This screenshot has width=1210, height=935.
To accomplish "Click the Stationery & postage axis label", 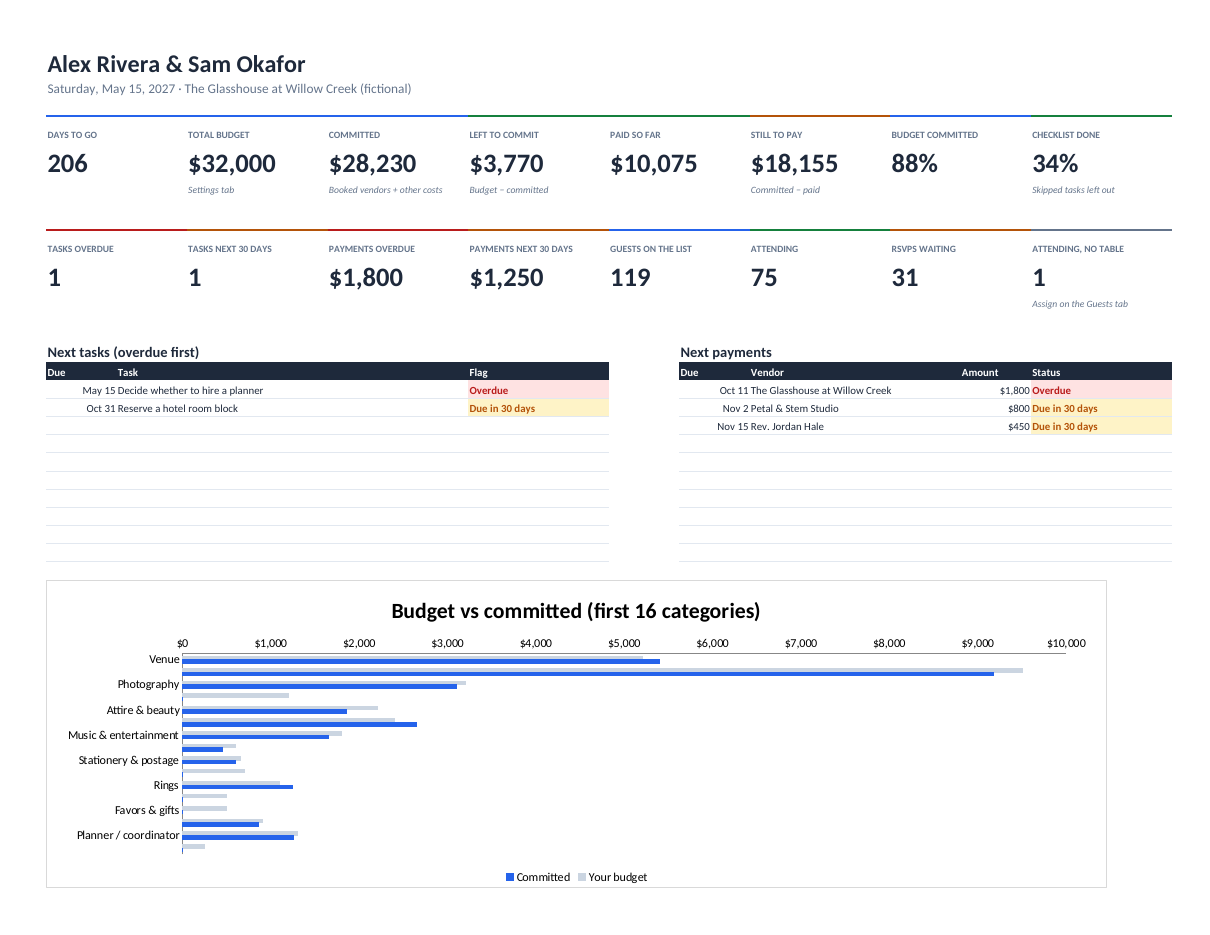I will pos(129,760).
